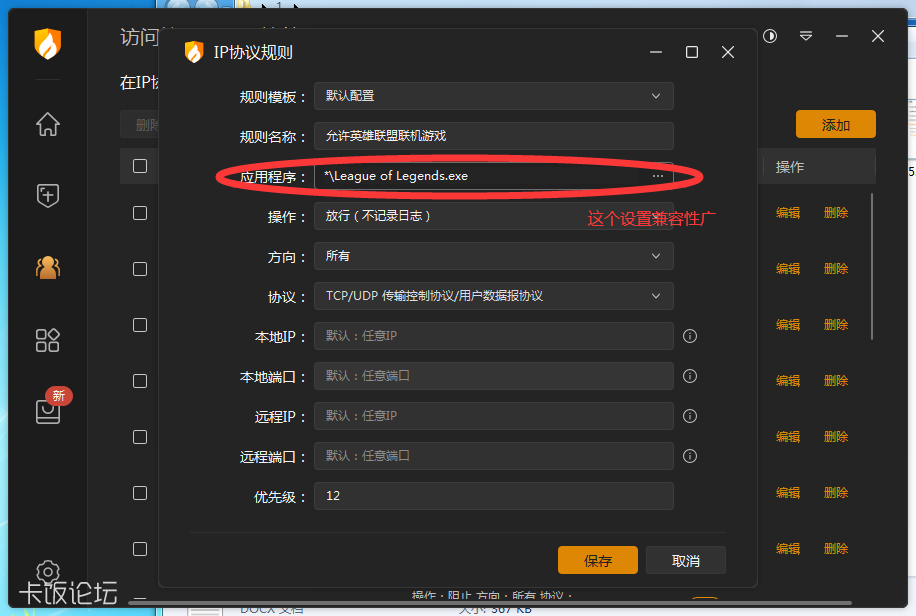The height and width of the screenshot is (616, 916).
Task: Open the 规则模板 dropdown showing 默认配置
Action: [x=493, y=96]
